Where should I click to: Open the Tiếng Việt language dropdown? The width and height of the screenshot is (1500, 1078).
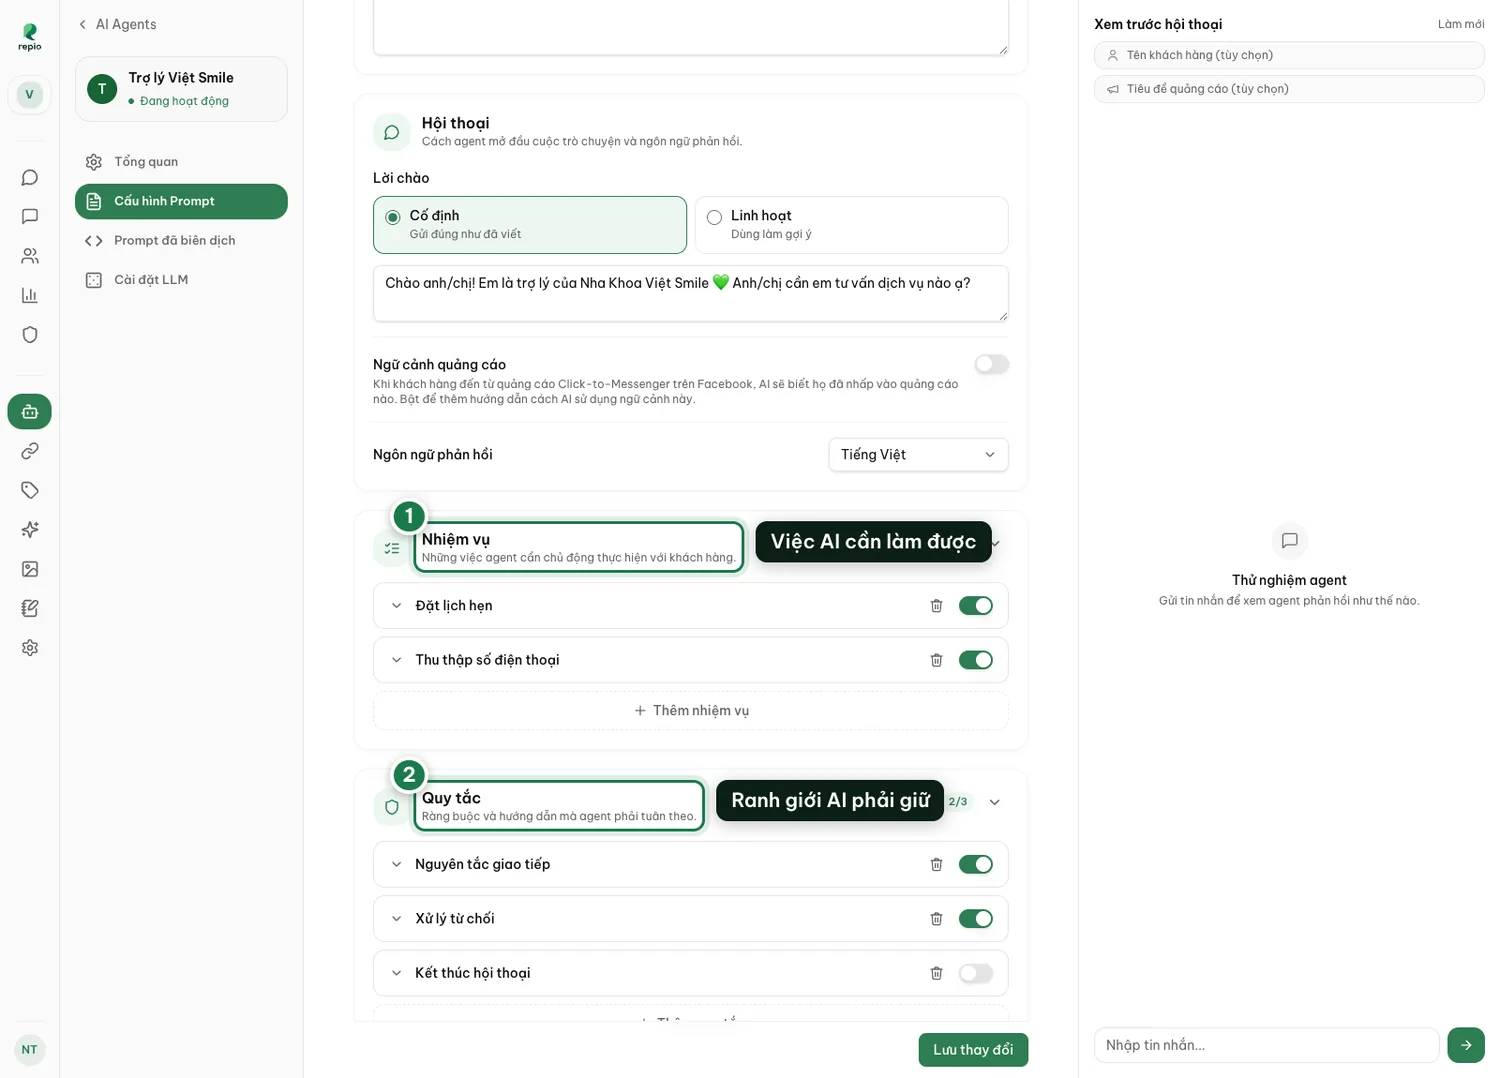click(x=918, y=454)
